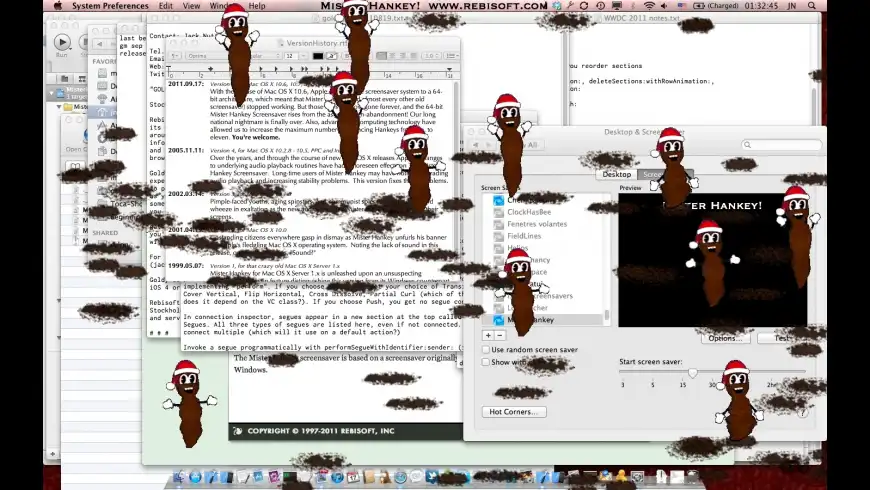Open the System Preferences application menu
Image resolution: width=870 pixels, height=490 pixels.
[110, 6]
